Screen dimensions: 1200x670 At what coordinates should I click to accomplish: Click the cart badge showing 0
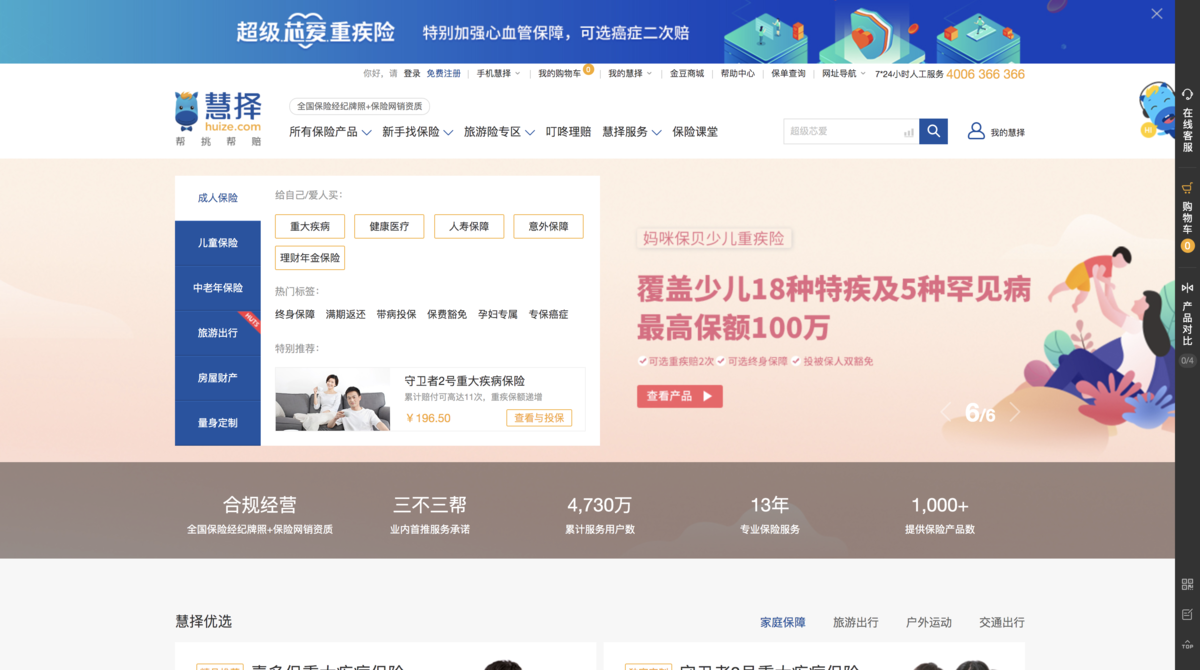pos(1187,245)
